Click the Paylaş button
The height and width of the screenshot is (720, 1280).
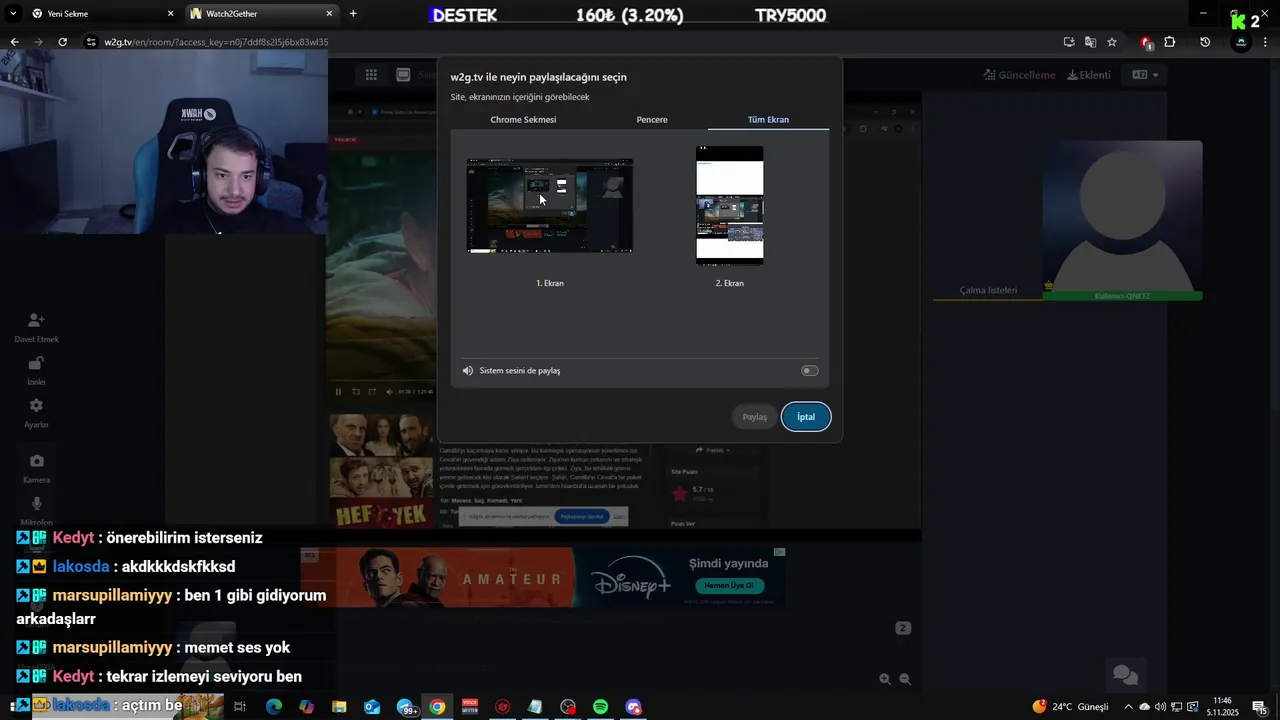[755, 417]
